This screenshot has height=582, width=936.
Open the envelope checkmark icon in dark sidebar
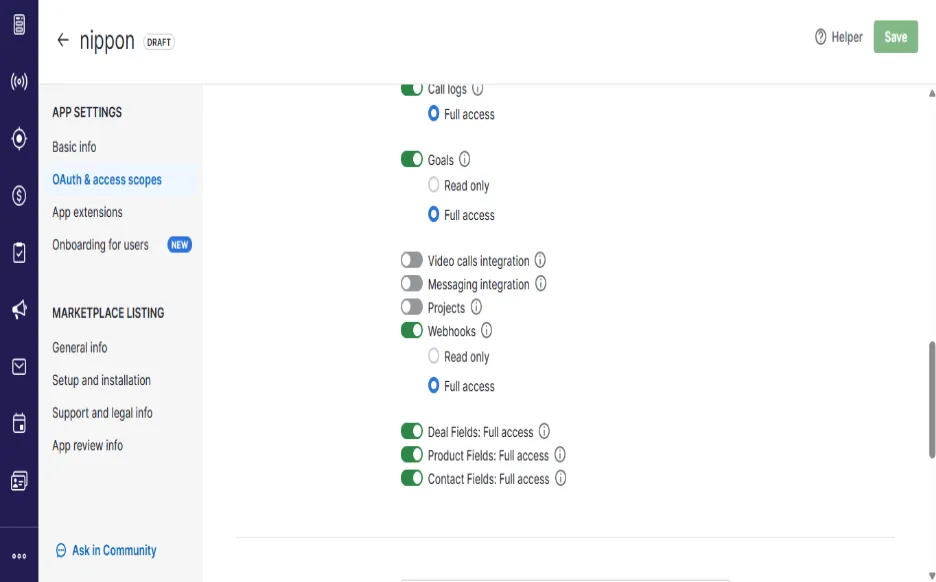tap(19, 367)
